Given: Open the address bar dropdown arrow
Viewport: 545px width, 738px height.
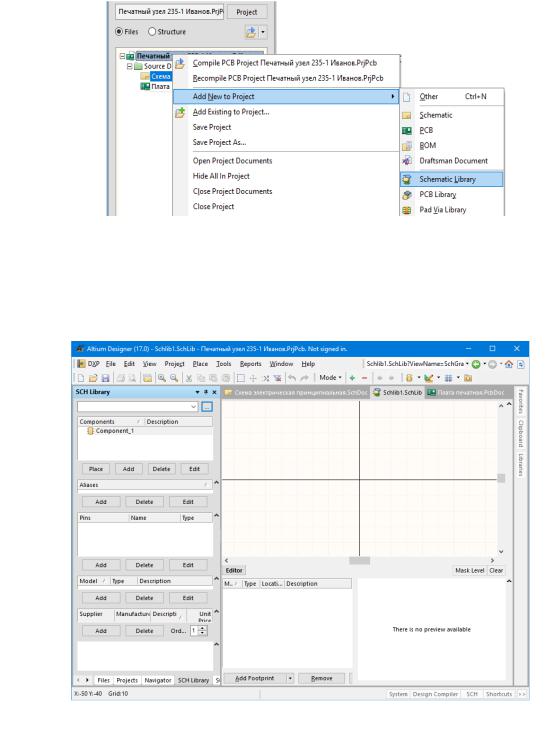Looking at the screenshot, I should 467,364.
